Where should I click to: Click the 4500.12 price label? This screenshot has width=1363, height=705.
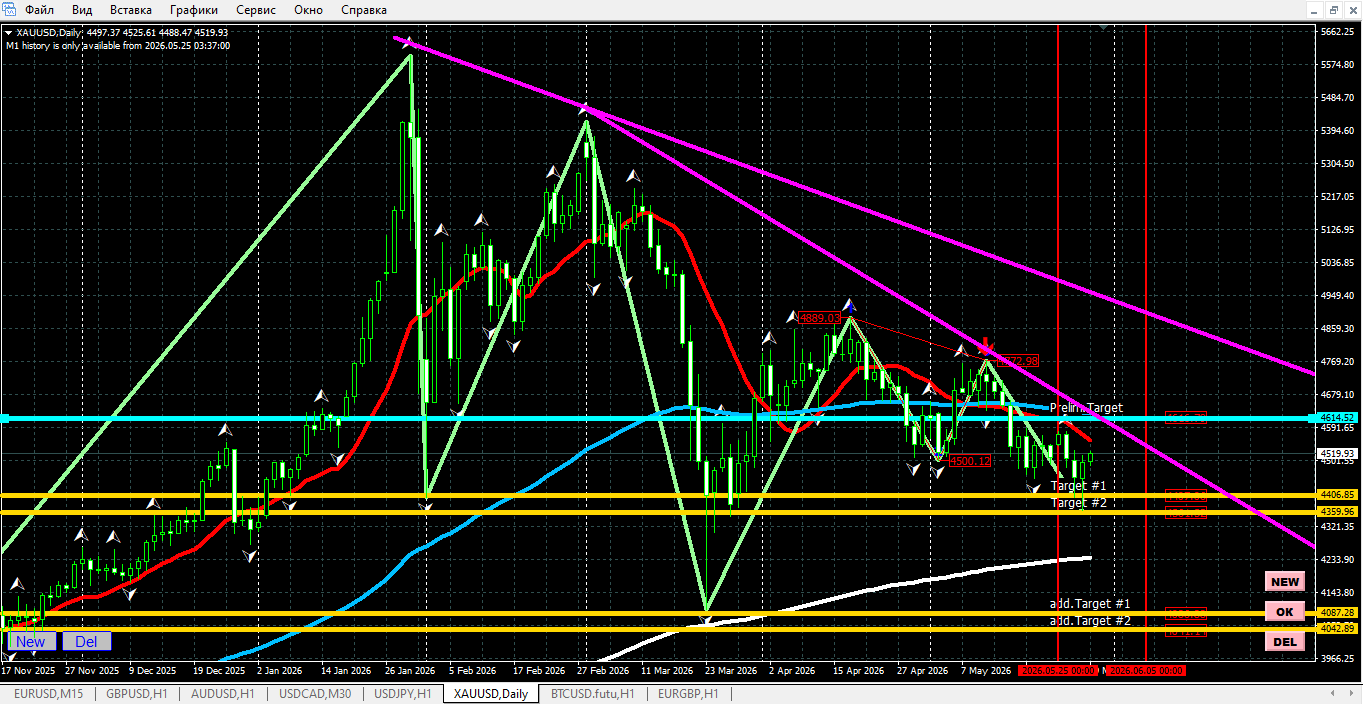click(970, 461)
